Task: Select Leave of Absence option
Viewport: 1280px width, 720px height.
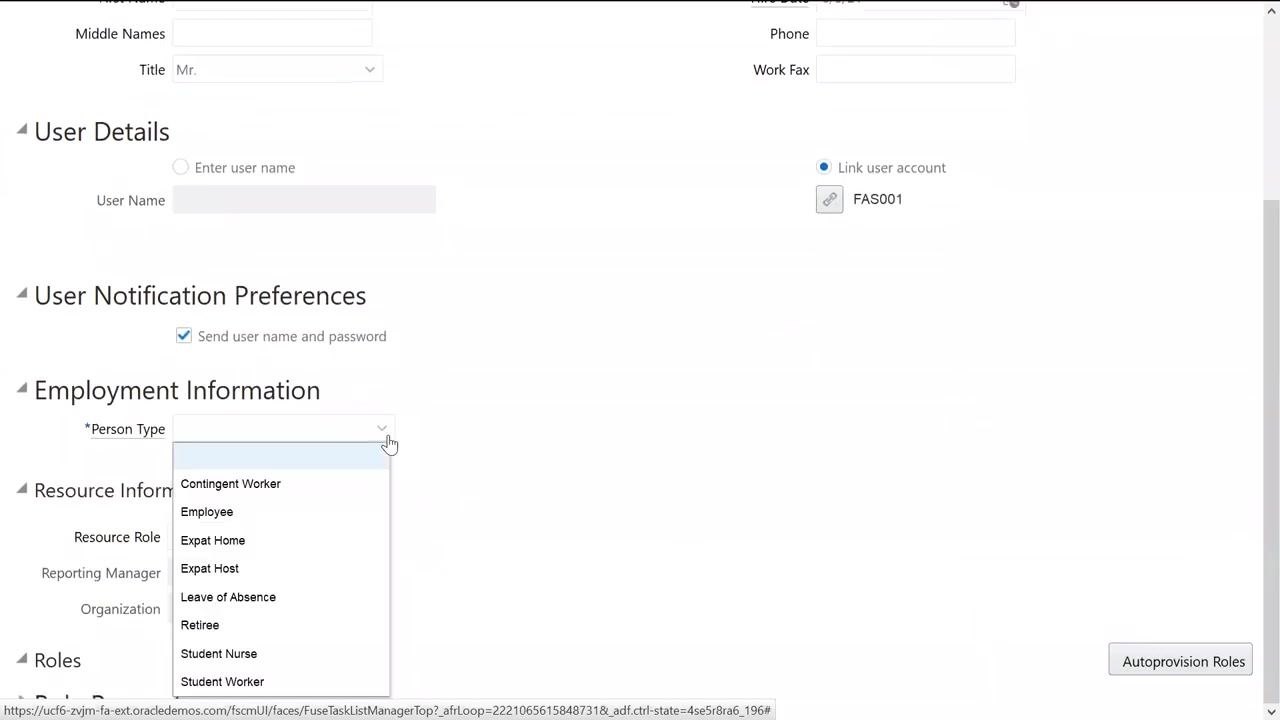Action: point(281,597)
